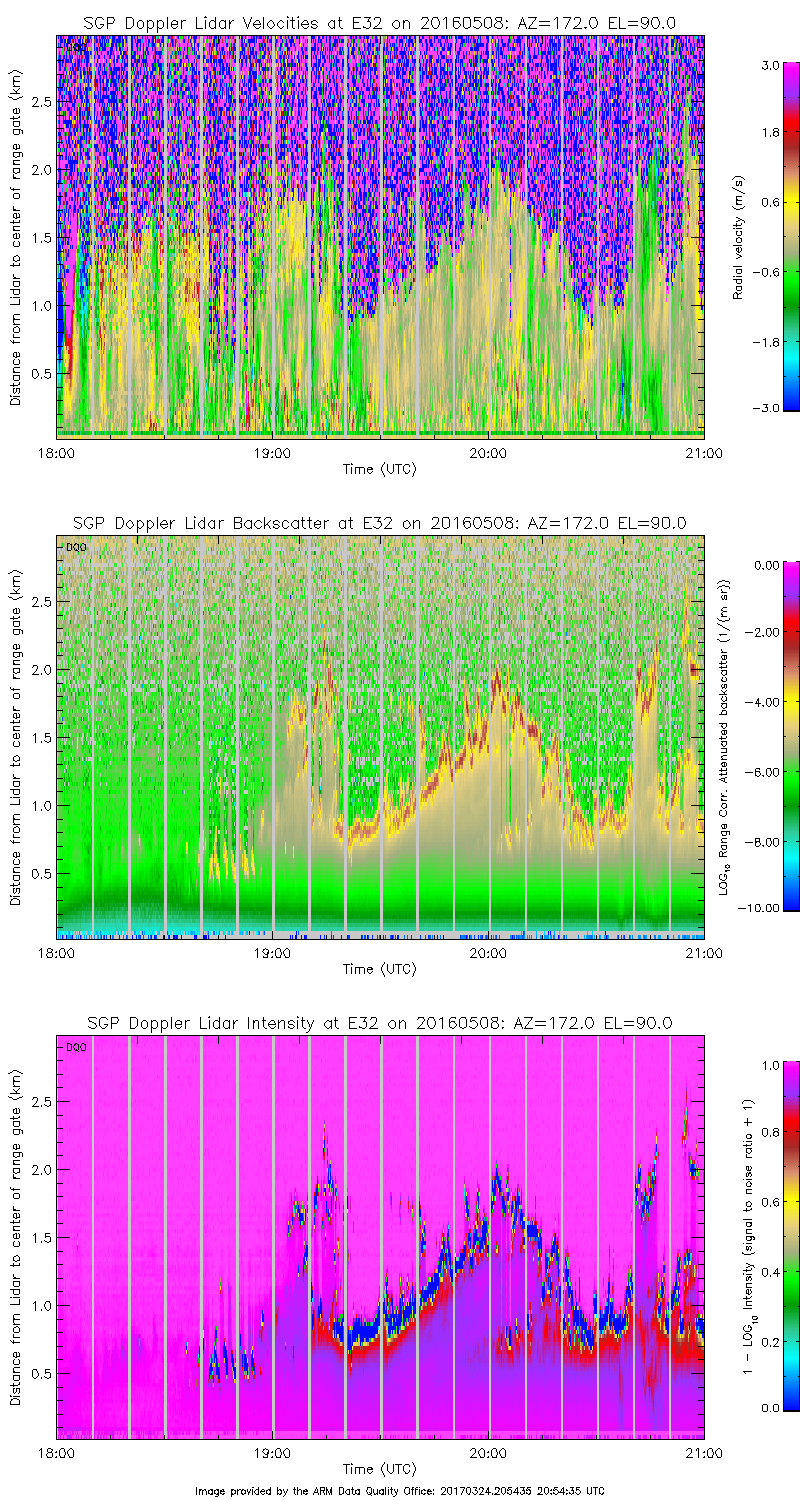Click the DQO label in the velocities plot
Image resolution: width=800 pixels, height=1500 pixels.
pos(73,46)
